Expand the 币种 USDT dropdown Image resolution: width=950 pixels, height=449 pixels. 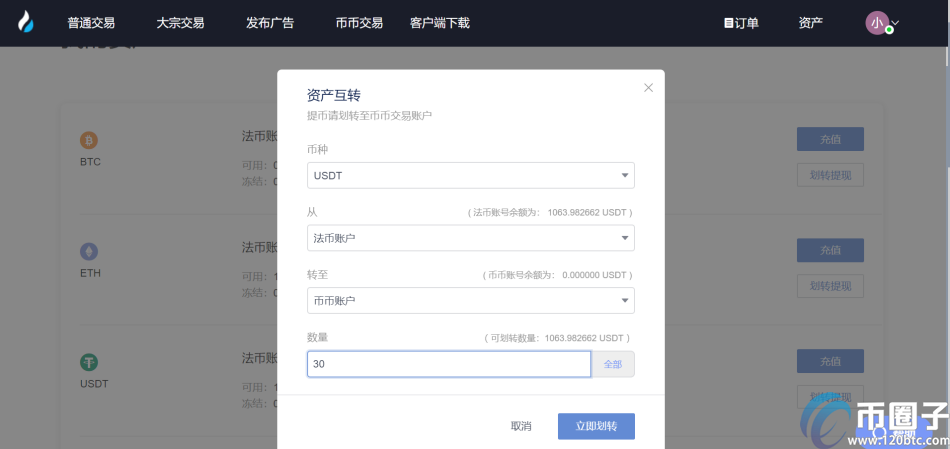point(470,176)
